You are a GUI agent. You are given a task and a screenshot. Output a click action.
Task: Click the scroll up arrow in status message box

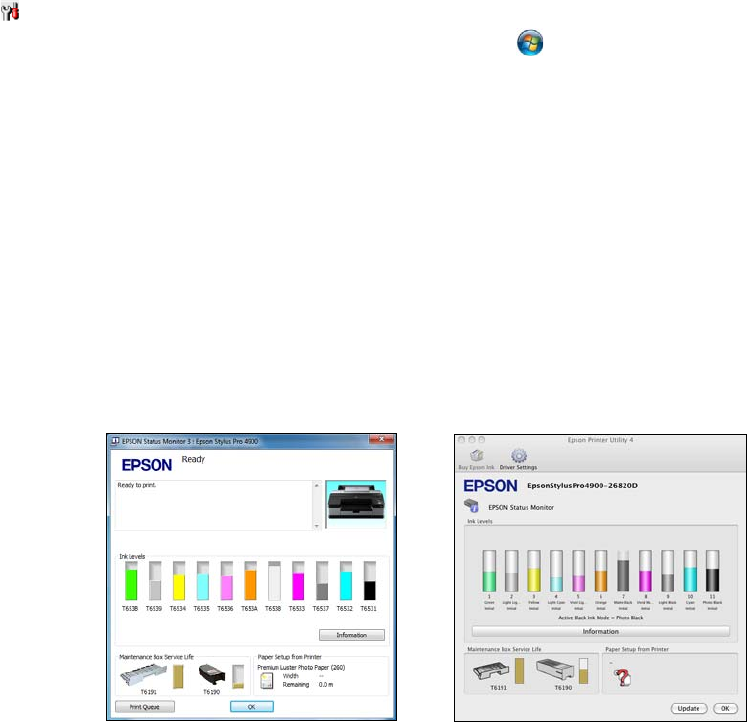pyautogui.click(x=317, y=485)
